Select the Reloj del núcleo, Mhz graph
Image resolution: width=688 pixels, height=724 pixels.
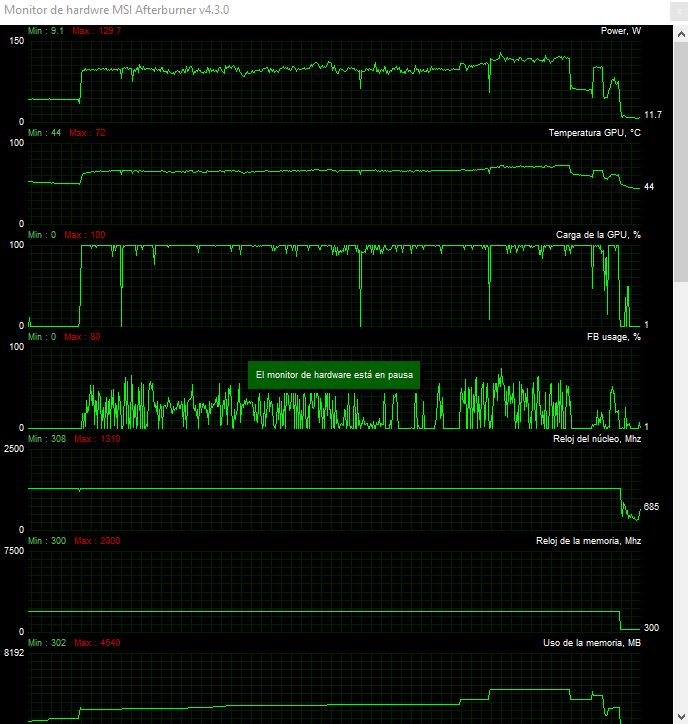click(x=334, y=489)
